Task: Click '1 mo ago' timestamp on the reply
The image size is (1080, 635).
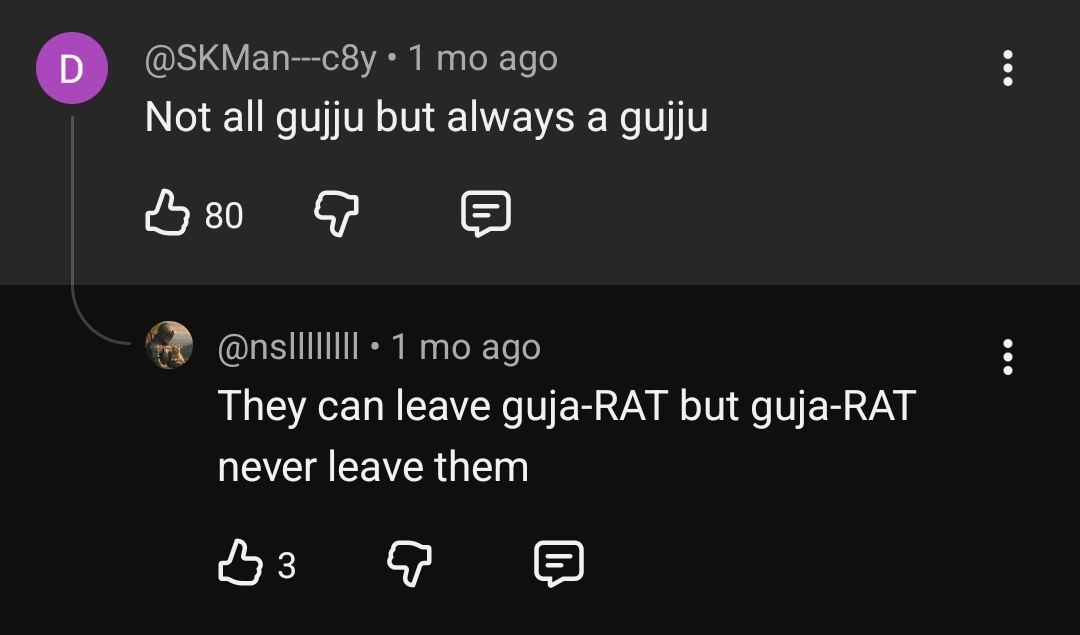Action: click(466, 347)
